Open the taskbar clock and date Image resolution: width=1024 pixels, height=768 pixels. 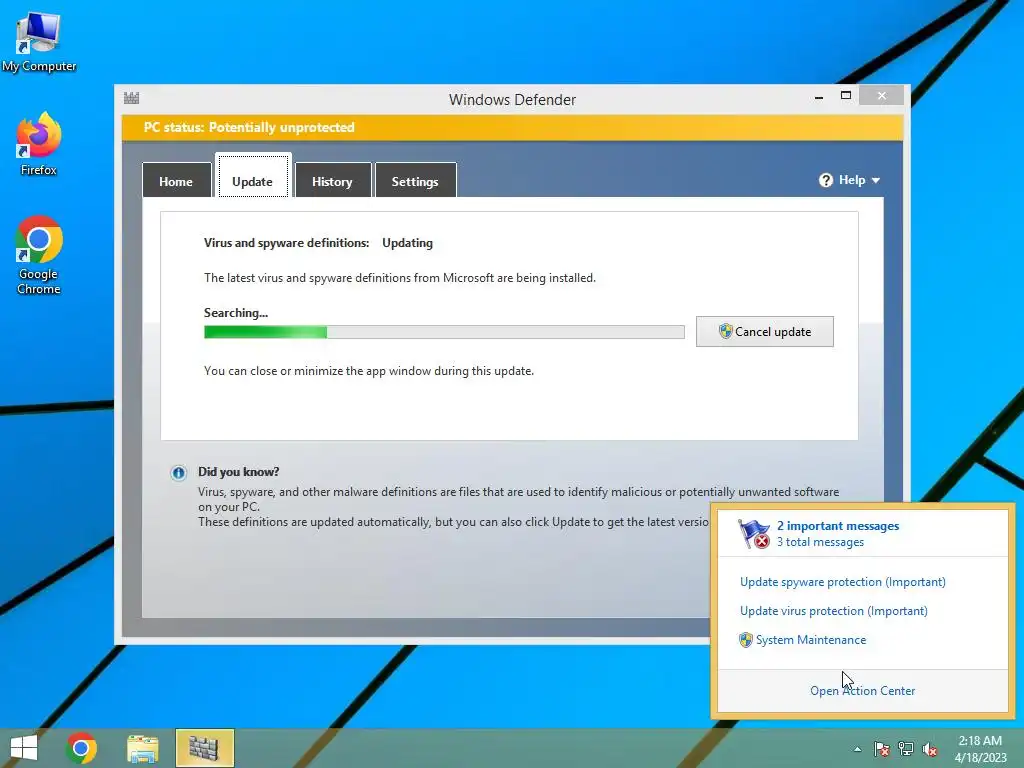[x=980, y=748]
